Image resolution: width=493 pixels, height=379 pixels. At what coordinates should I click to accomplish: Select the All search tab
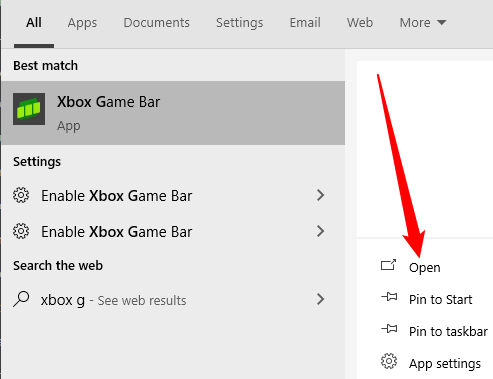34,23
